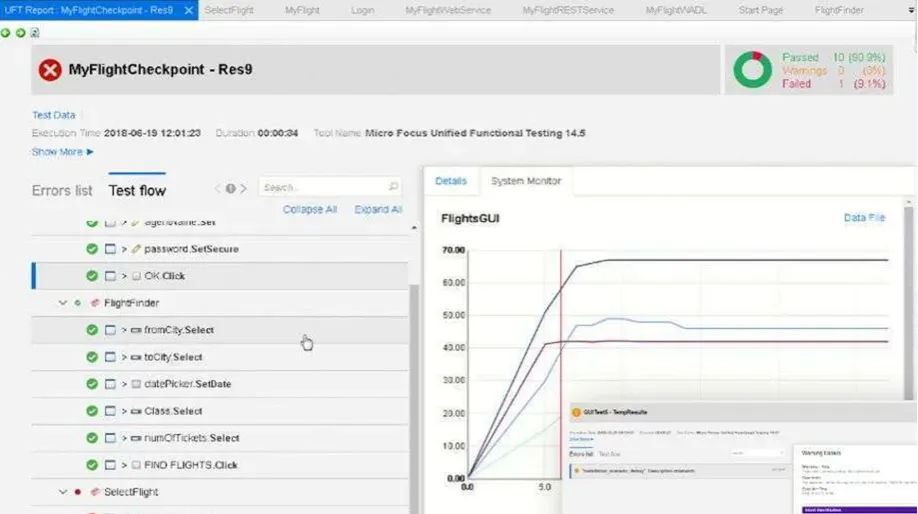Collapse the SelectFlight tree node

tap(63, 492)
